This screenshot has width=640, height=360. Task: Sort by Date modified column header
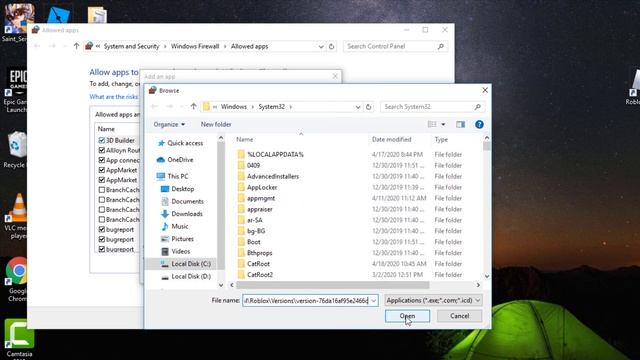pos(391,140)
